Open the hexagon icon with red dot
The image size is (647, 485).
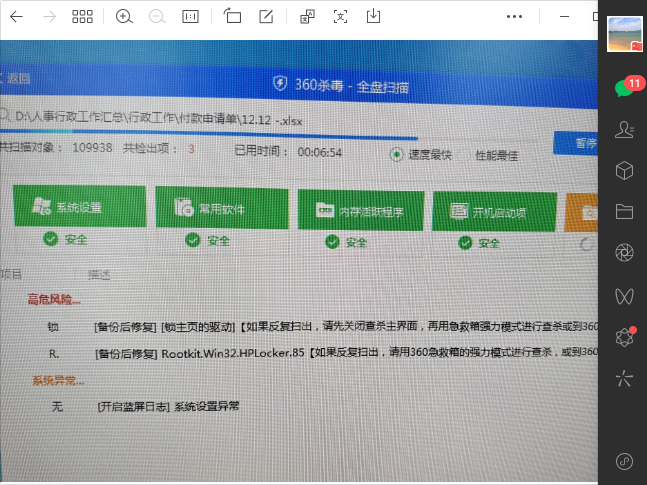(624, 337)
